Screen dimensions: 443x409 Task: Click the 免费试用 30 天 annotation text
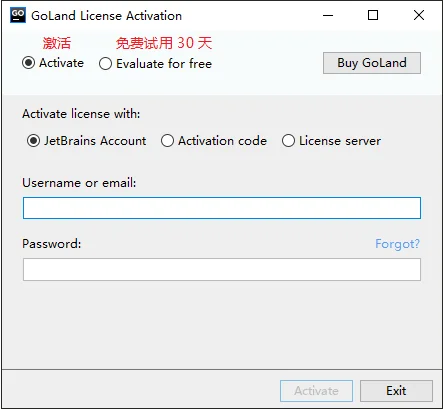pos(164,43)
